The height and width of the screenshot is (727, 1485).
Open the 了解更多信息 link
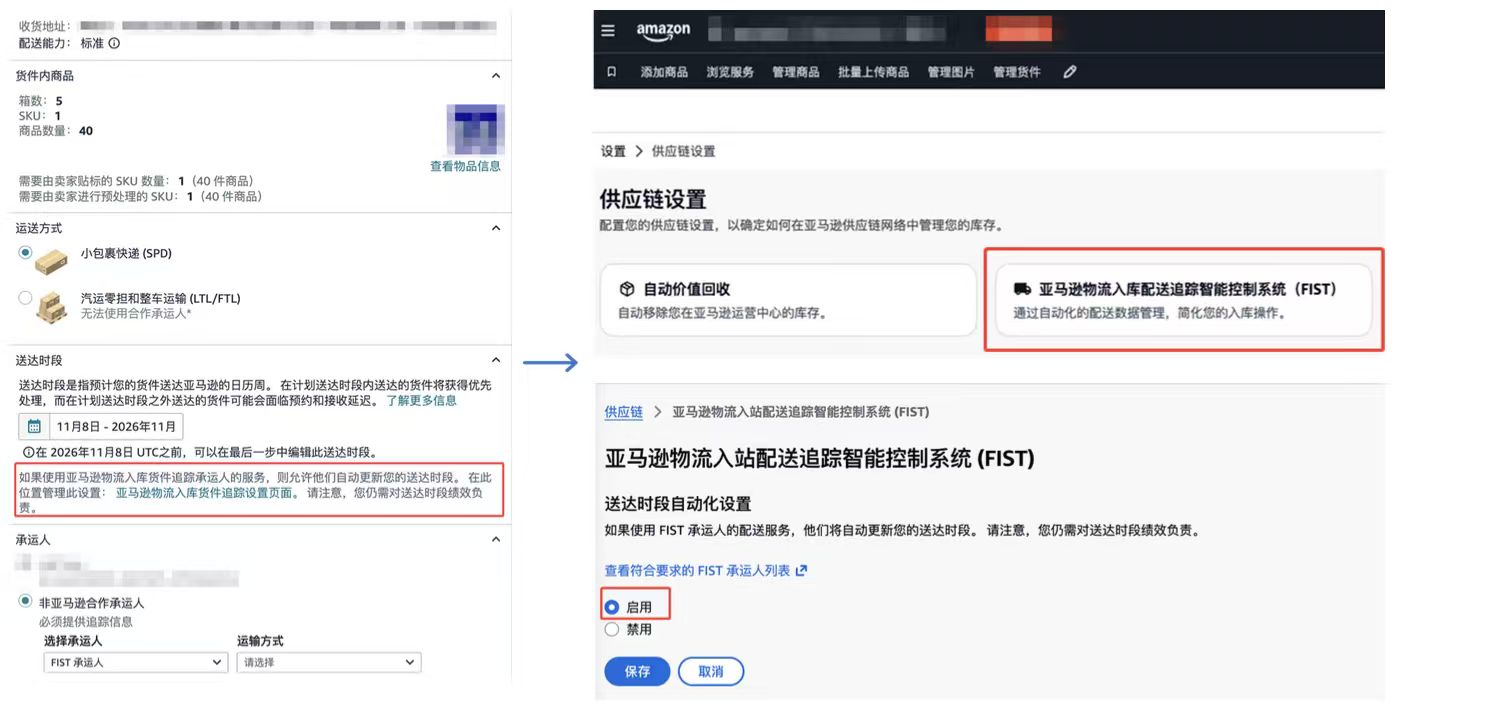[422, 400]
